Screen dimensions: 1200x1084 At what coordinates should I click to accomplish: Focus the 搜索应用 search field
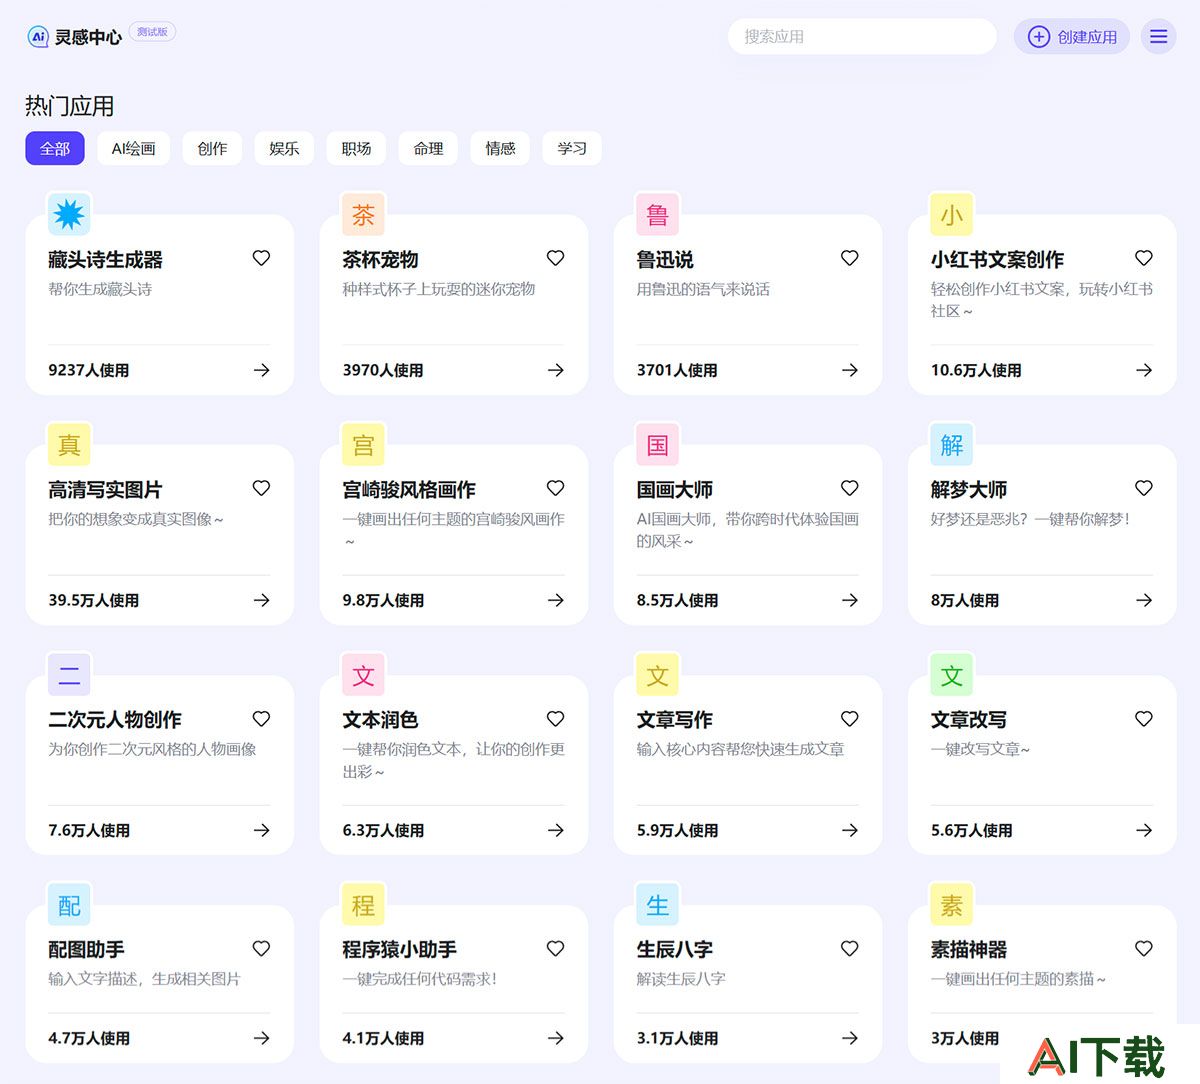pos(862,37)
